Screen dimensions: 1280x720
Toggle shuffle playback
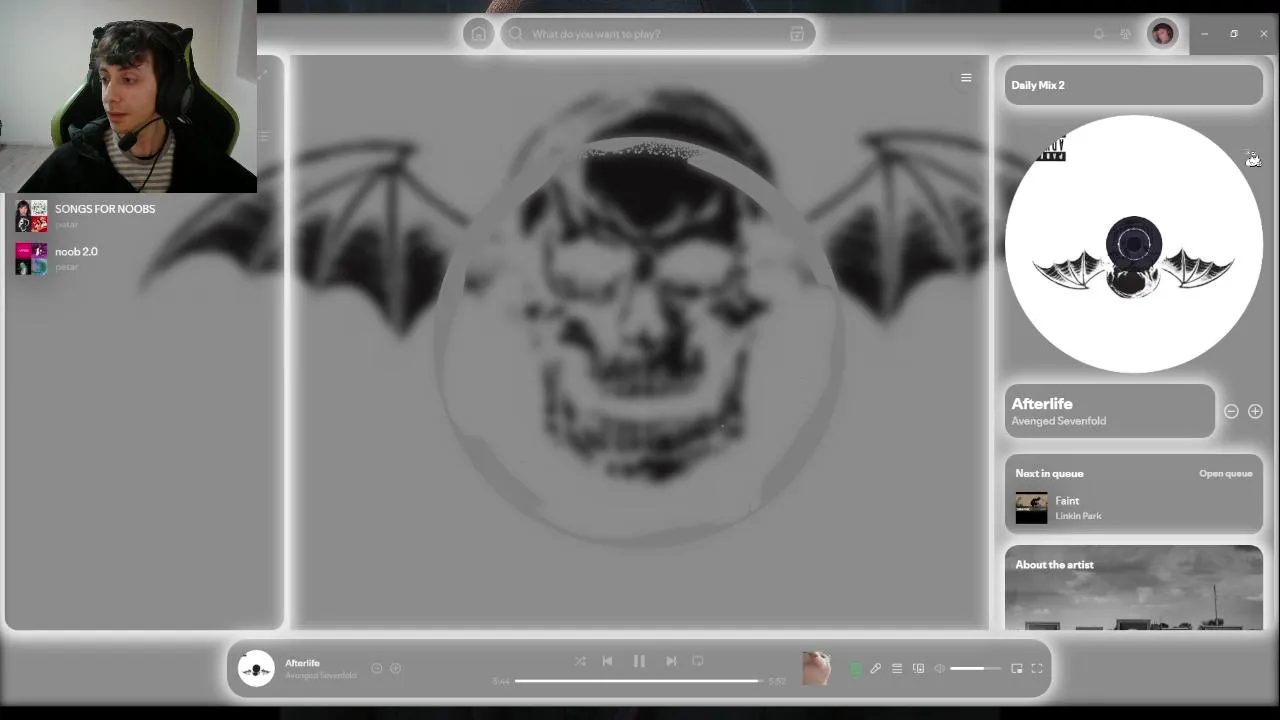coord(580,661)
